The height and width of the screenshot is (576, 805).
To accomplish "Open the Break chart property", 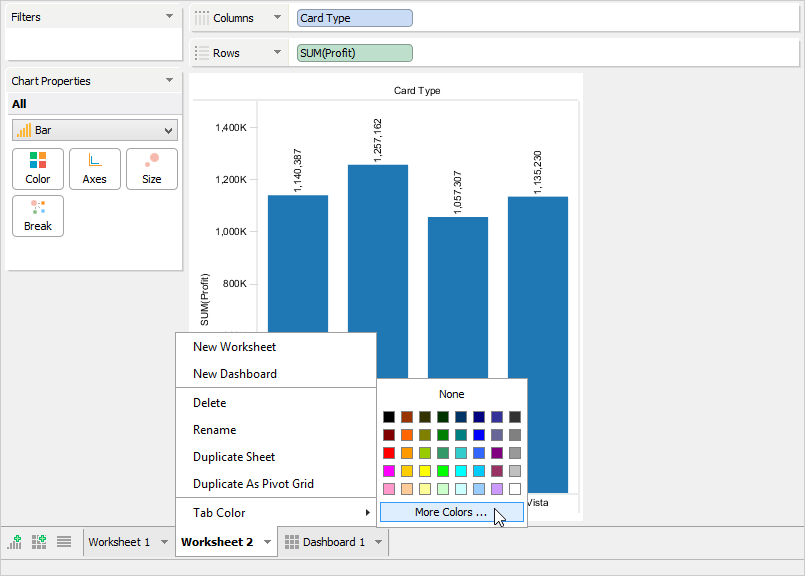I will point(38,216).
